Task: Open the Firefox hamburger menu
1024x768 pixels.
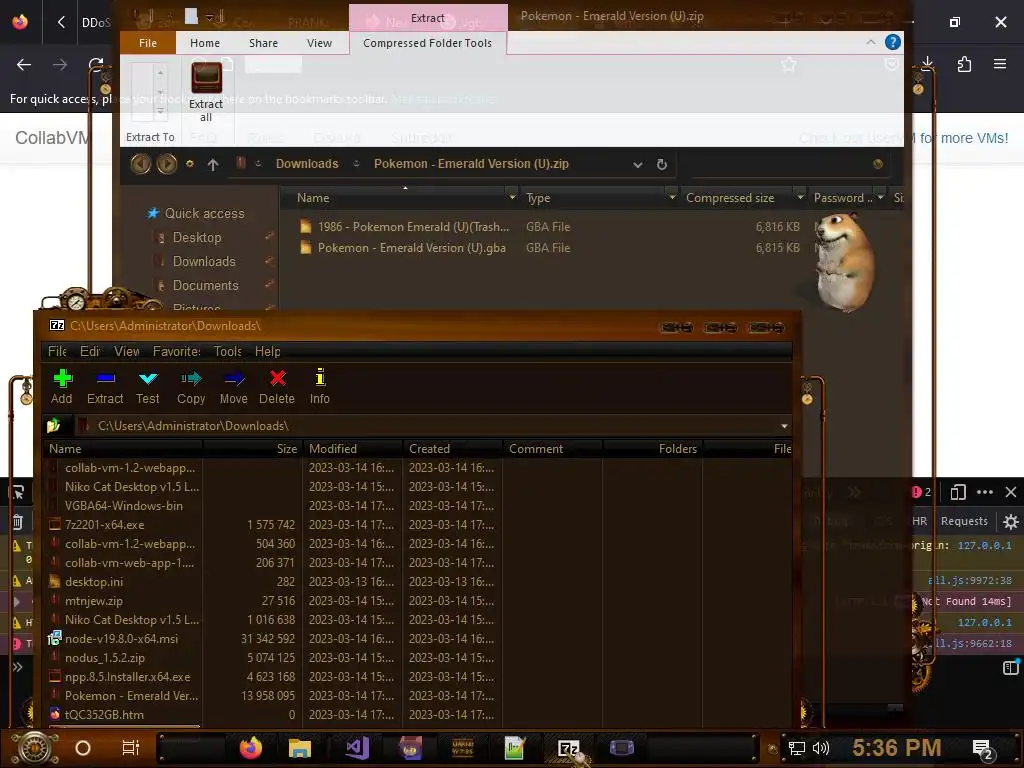Action: tap(1000, 64)
